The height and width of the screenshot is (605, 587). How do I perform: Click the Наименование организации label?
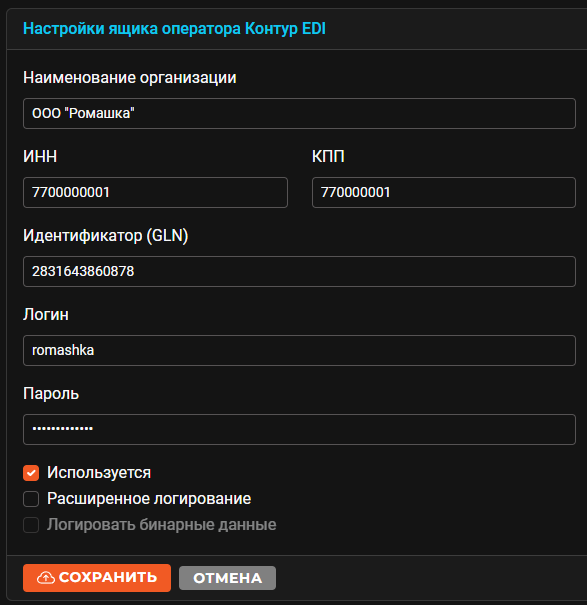(x=130, y=78)
